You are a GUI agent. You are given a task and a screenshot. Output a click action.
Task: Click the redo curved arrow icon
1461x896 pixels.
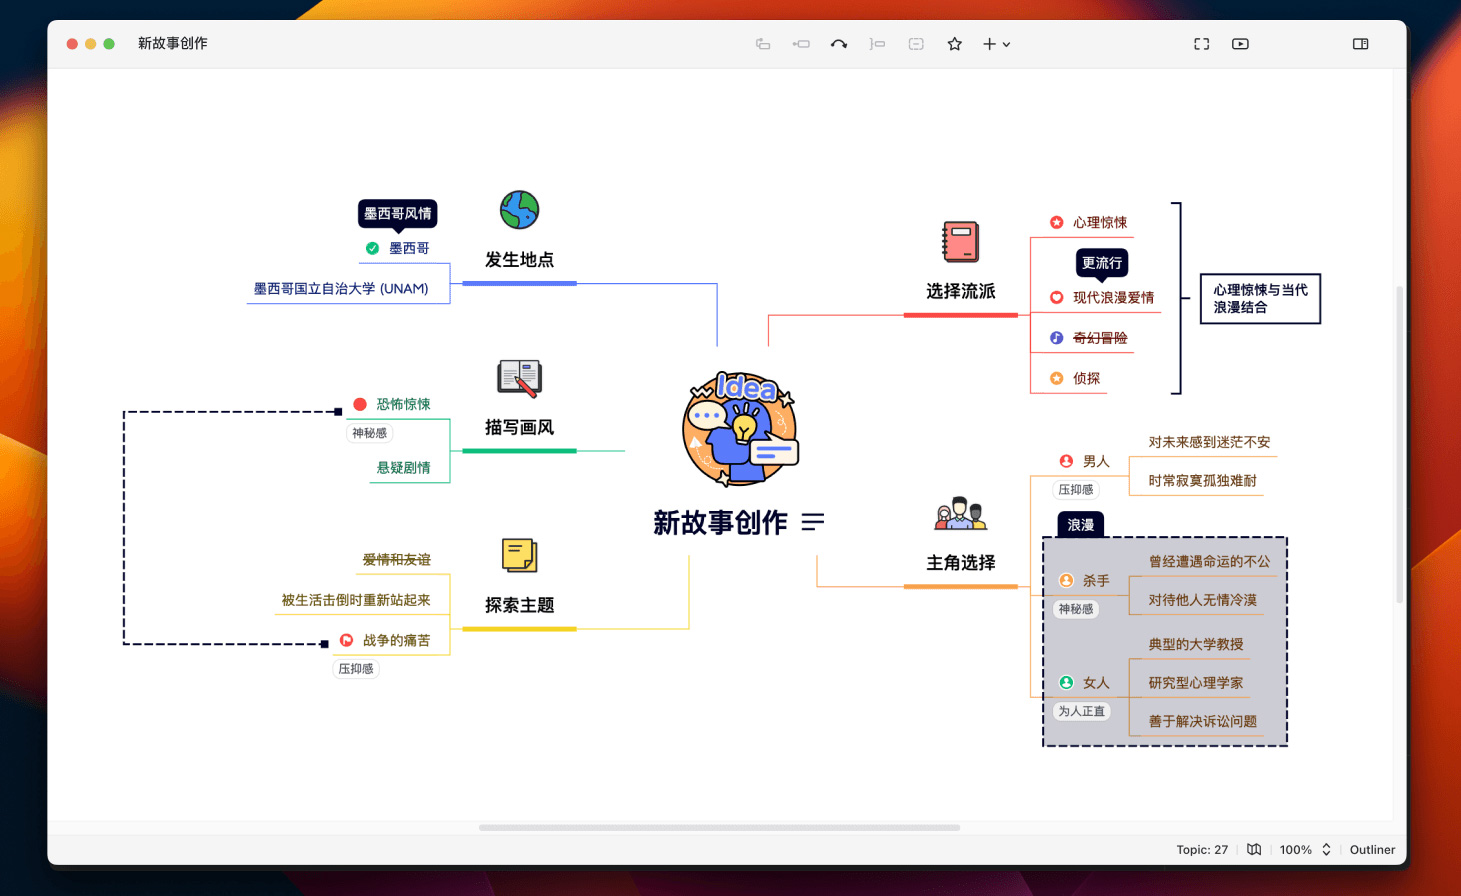click(839, 44)
